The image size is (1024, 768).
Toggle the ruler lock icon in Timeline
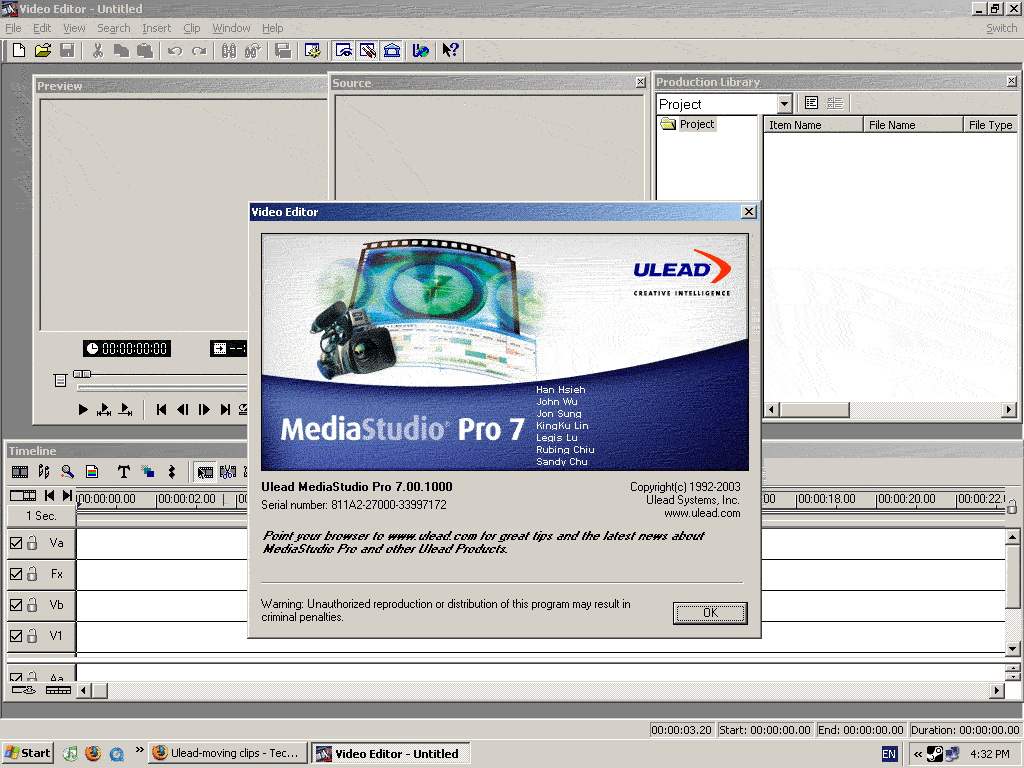pos(1012,505)
